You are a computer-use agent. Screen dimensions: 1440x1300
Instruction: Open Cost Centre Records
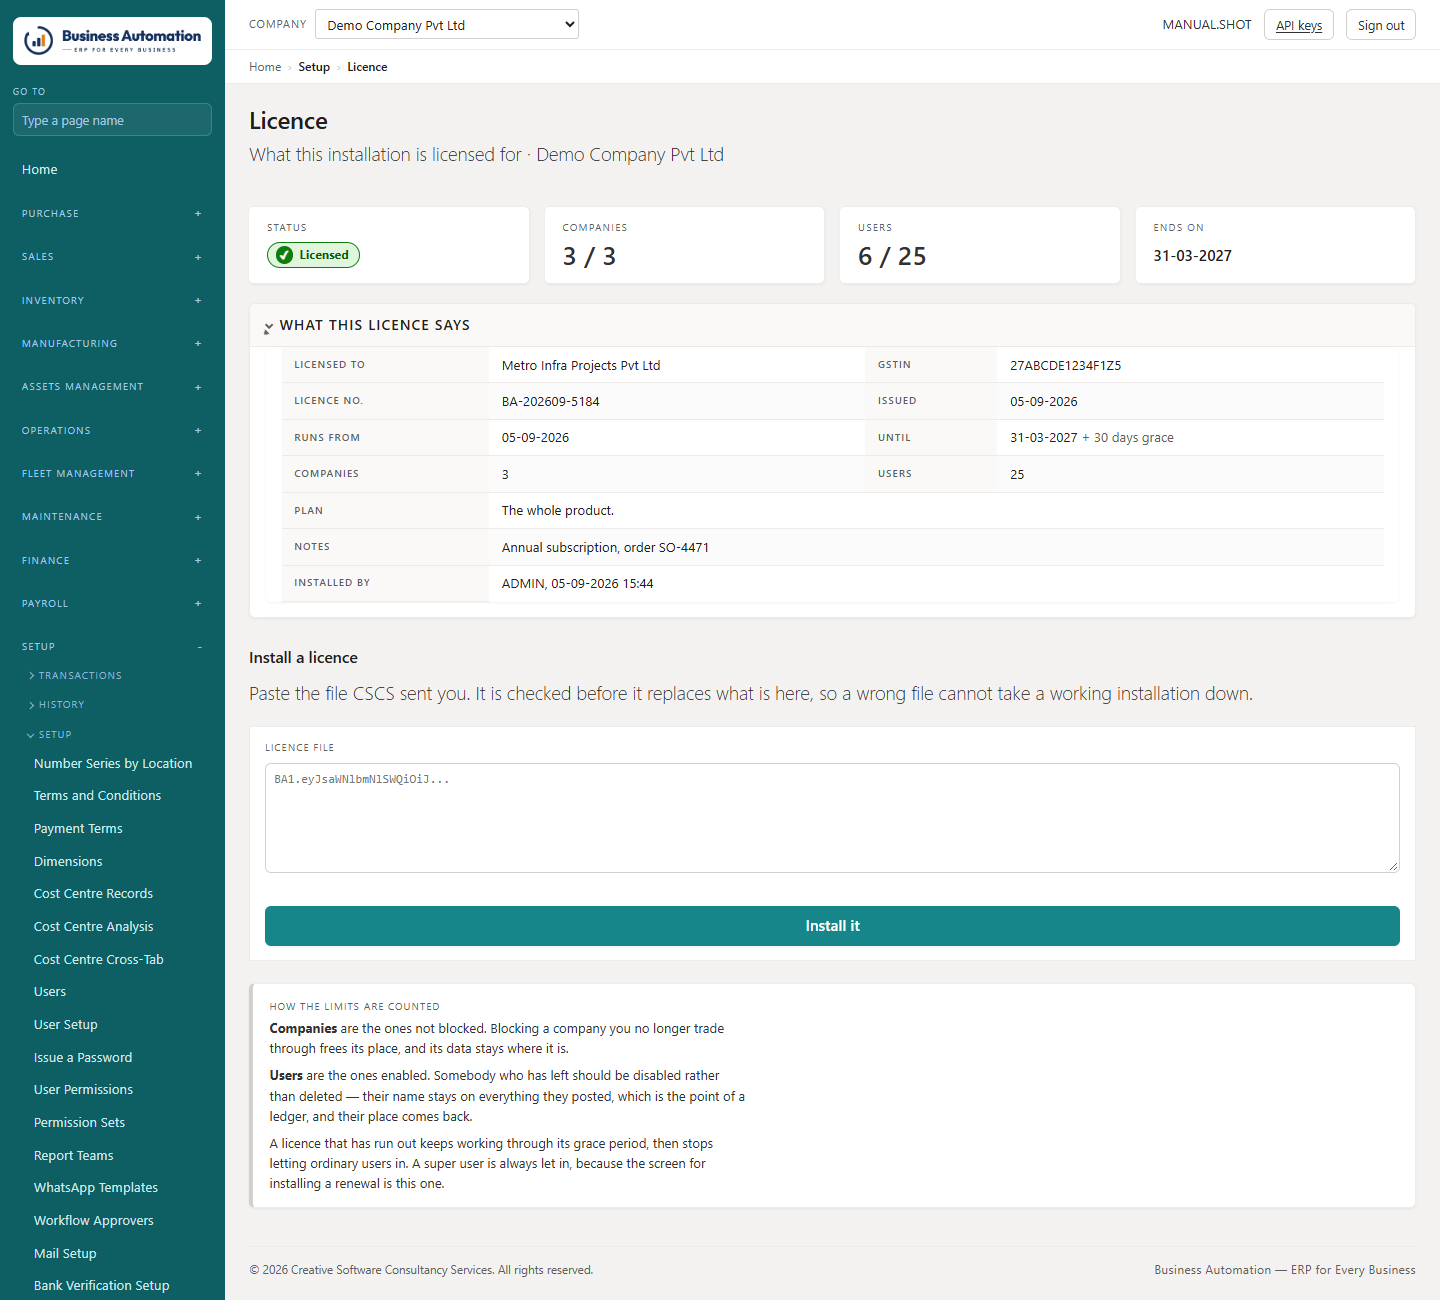point(93,894)
